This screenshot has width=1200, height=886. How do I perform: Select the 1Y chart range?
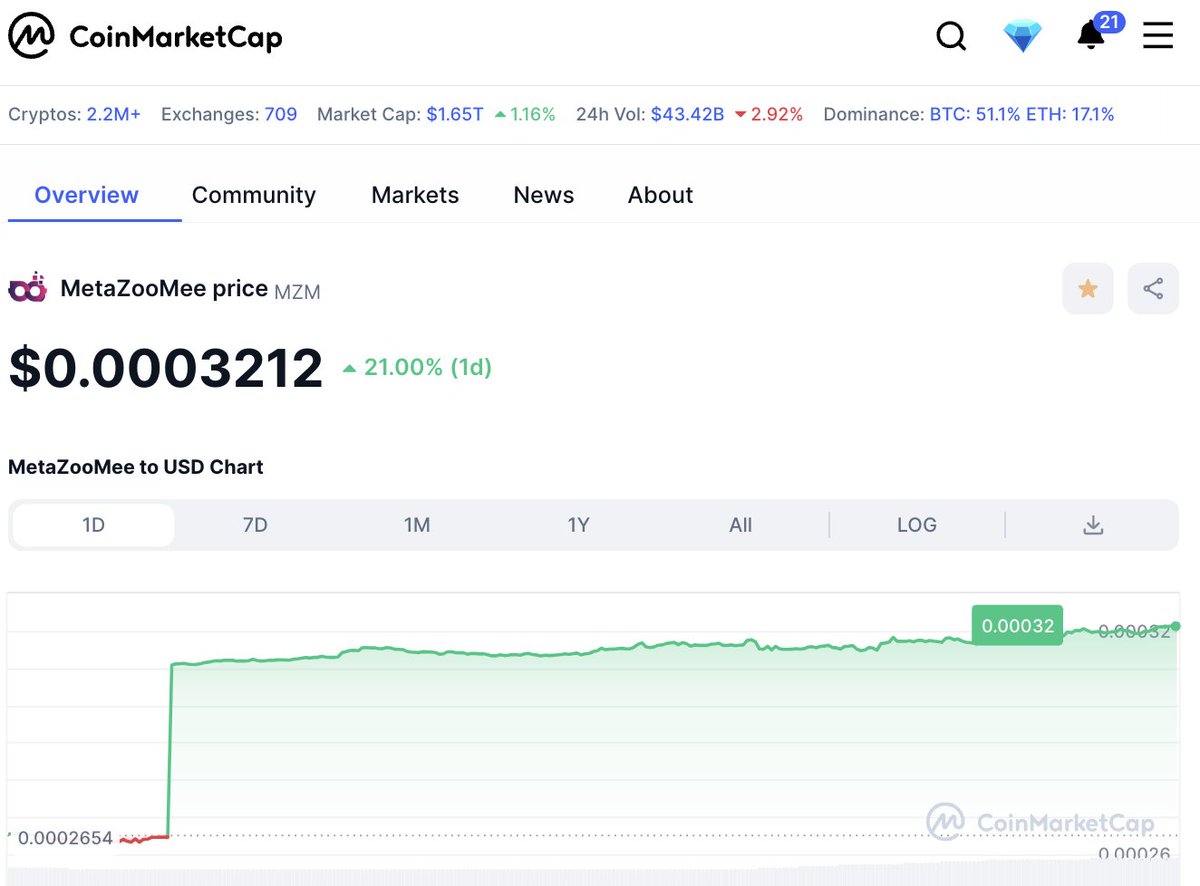(x=579, y=525)
